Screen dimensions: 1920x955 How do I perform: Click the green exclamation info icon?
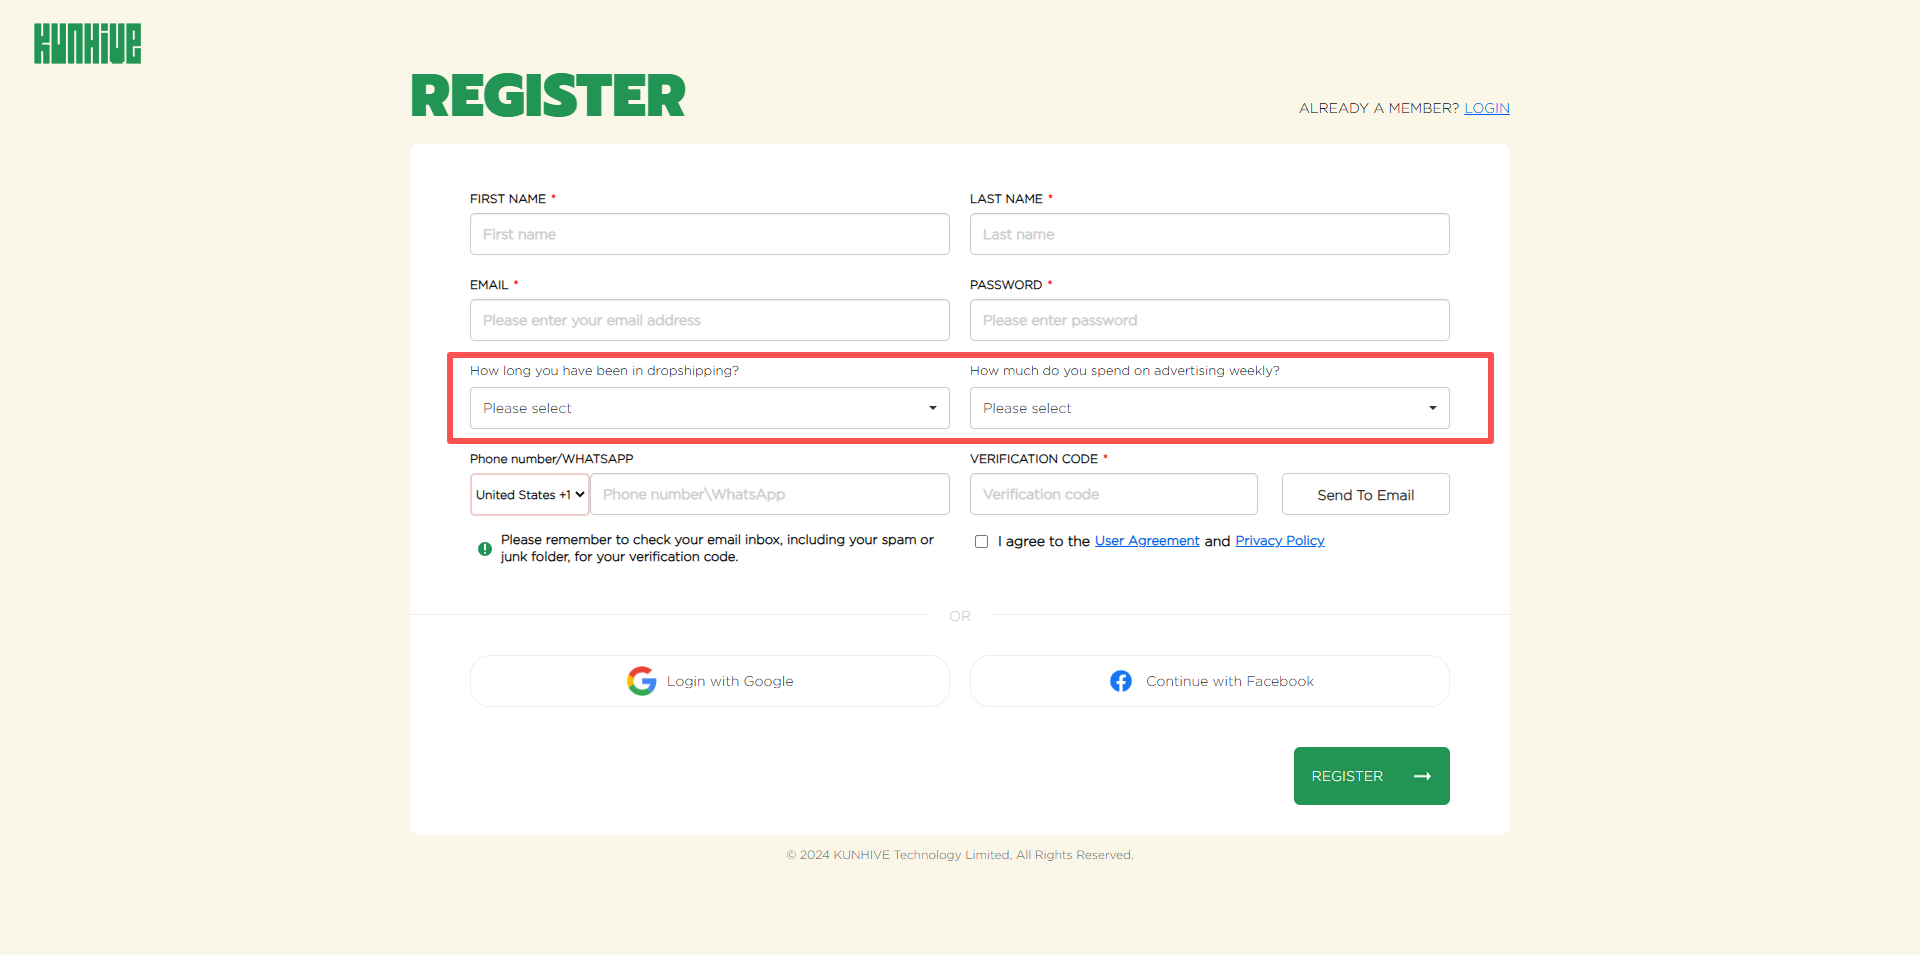coord(485,549)
